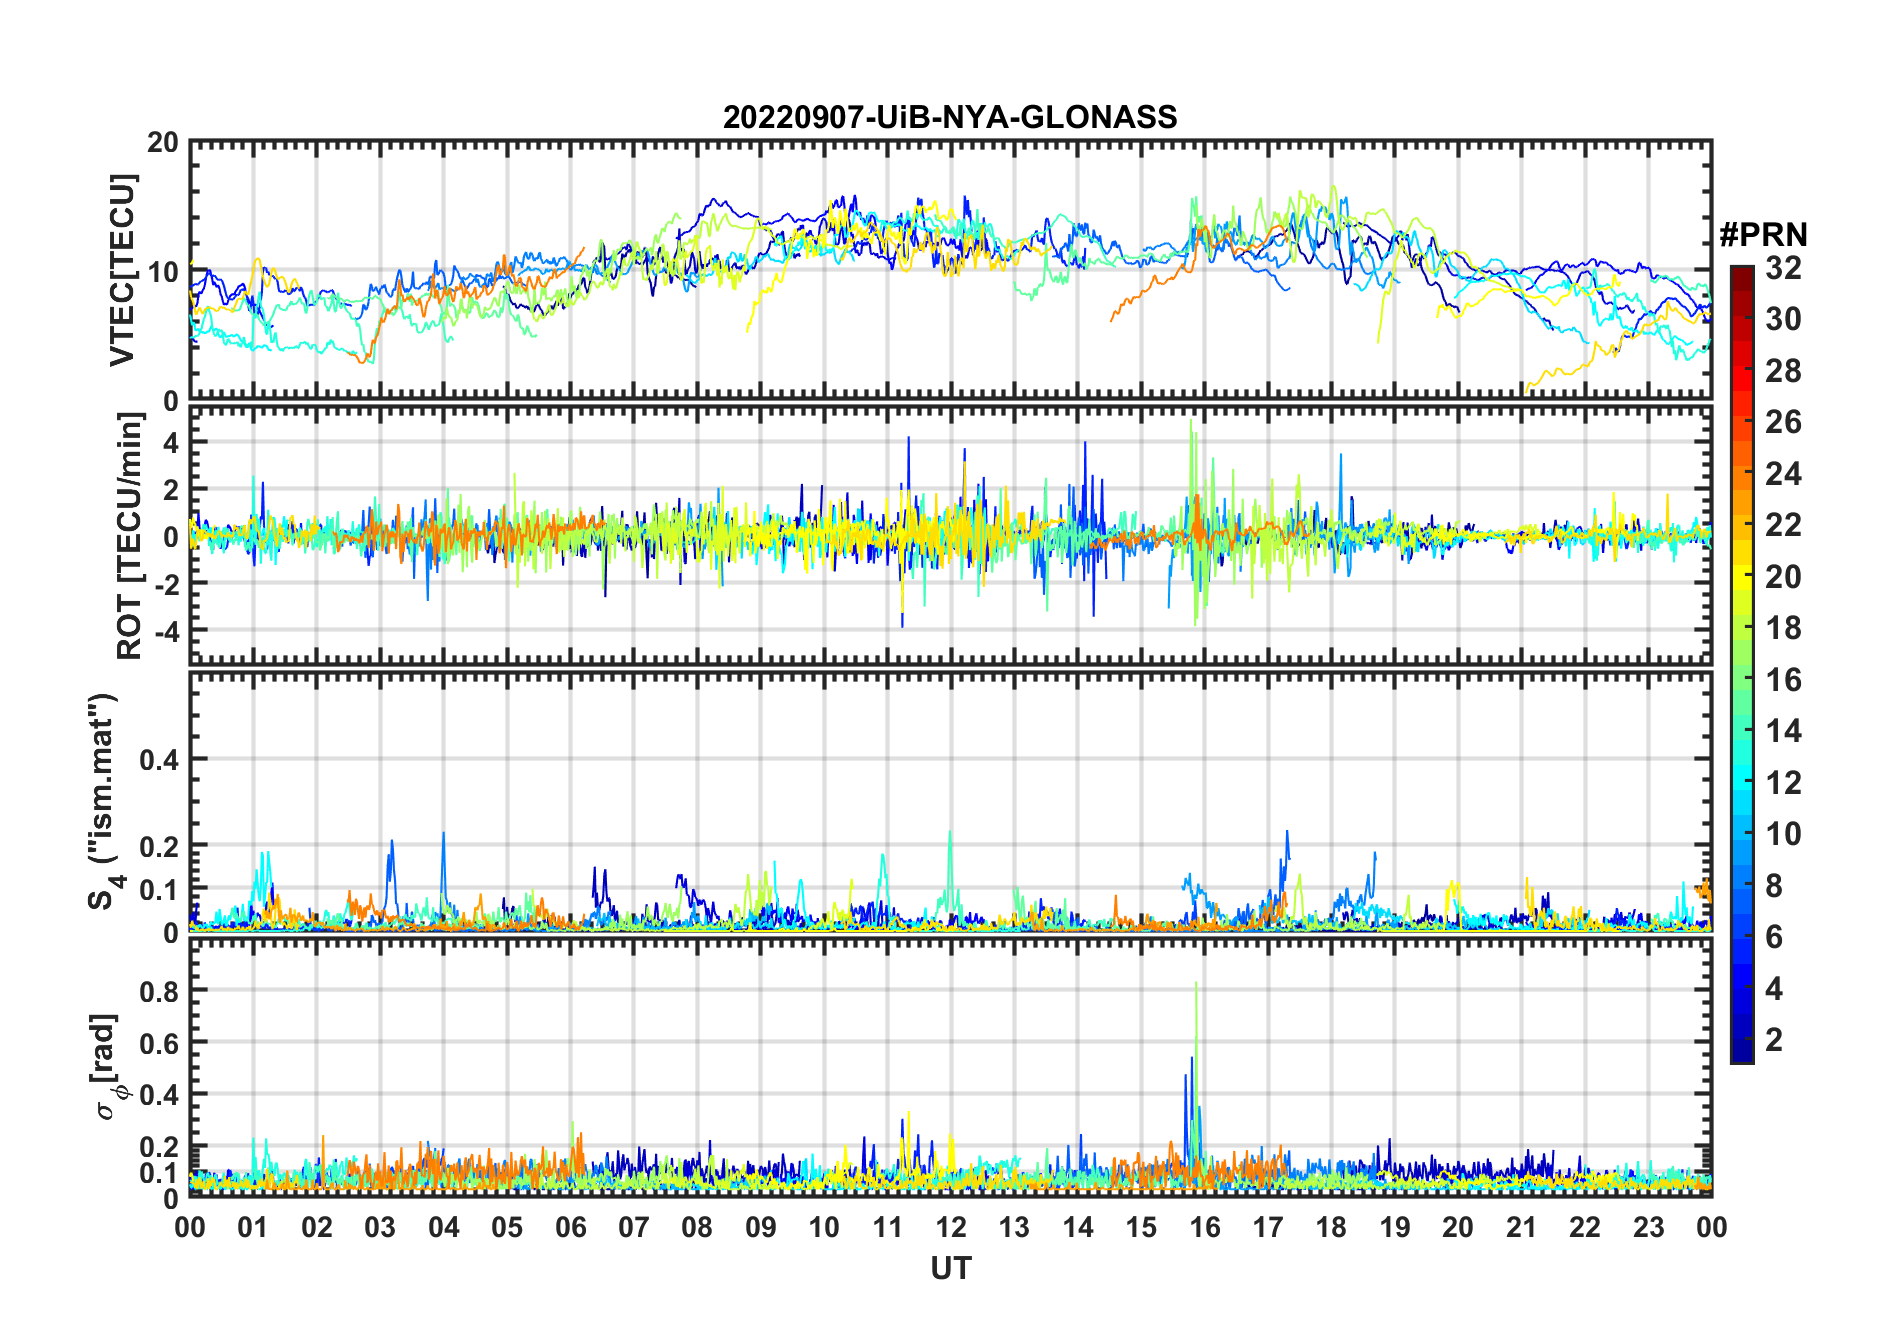This screenshot has width=1902, height=1330.
Task: Click the colorbar tick label 24
Action: coord(1783,474)
